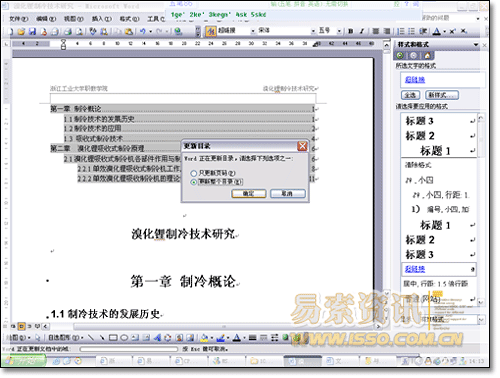Click the task pane Back arrow icon
500x378 pixels.
[400, 55]
